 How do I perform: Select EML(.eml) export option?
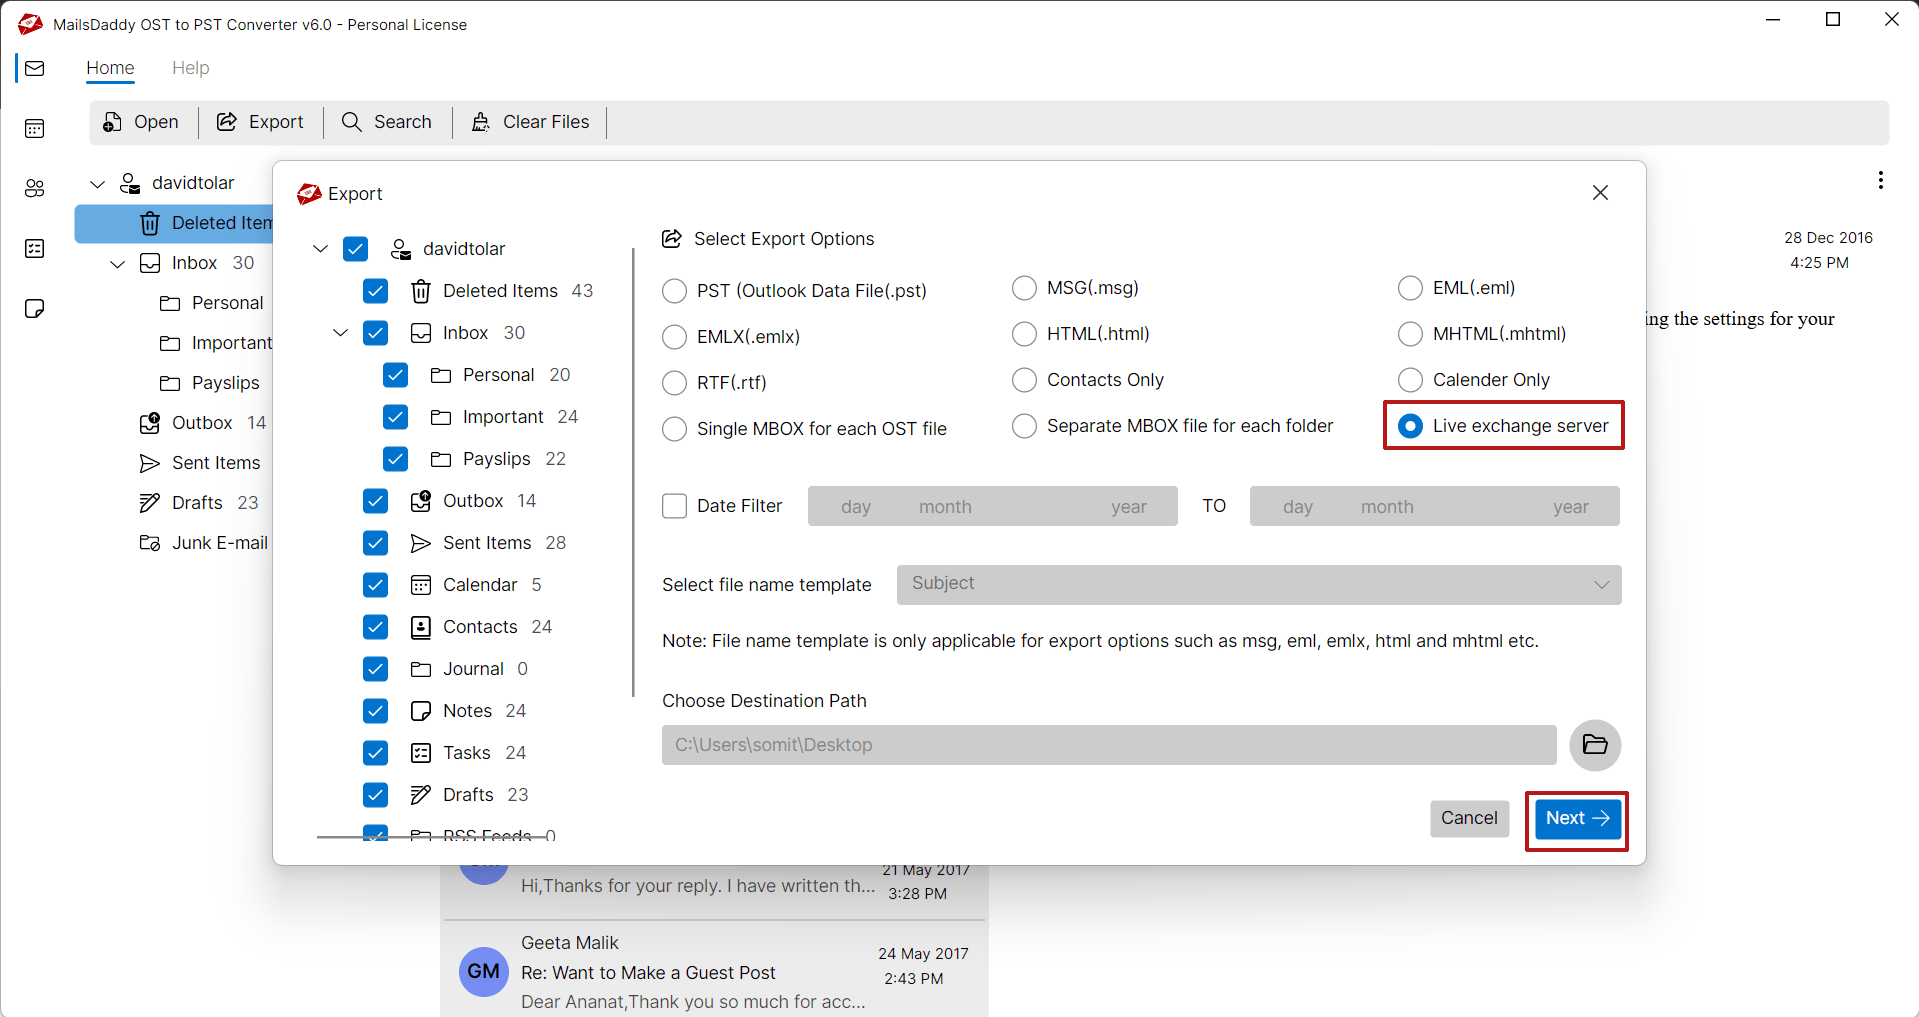click(x=1410, y=288)
